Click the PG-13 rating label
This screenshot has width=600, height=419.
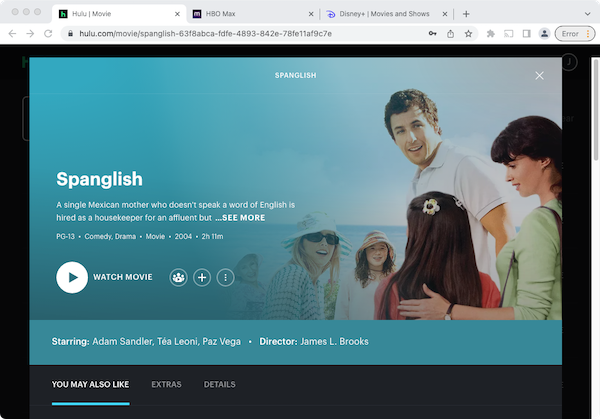65,236
